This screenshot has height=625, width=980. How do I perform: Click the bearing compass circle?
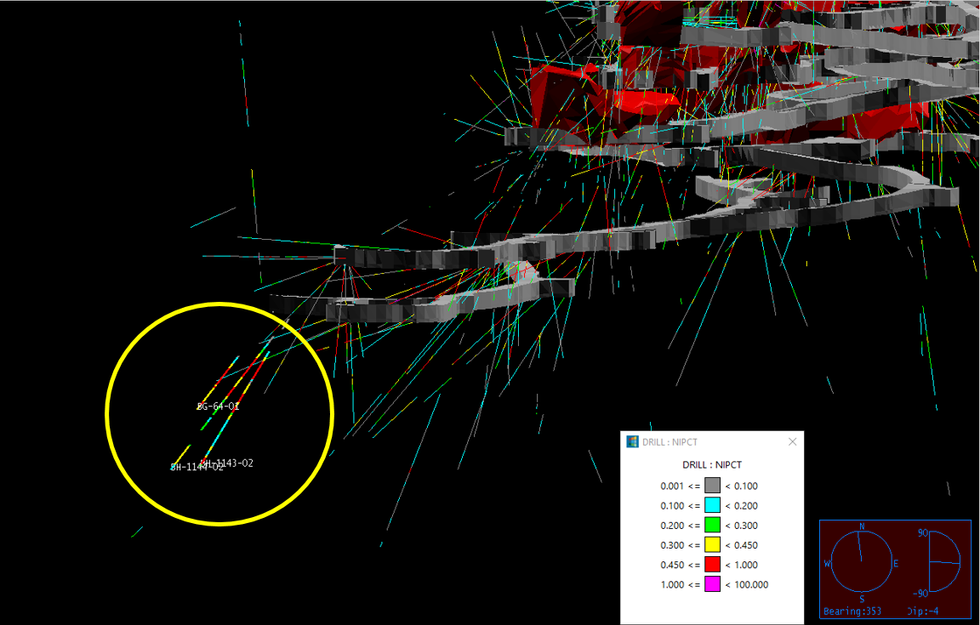click(861, 563)
